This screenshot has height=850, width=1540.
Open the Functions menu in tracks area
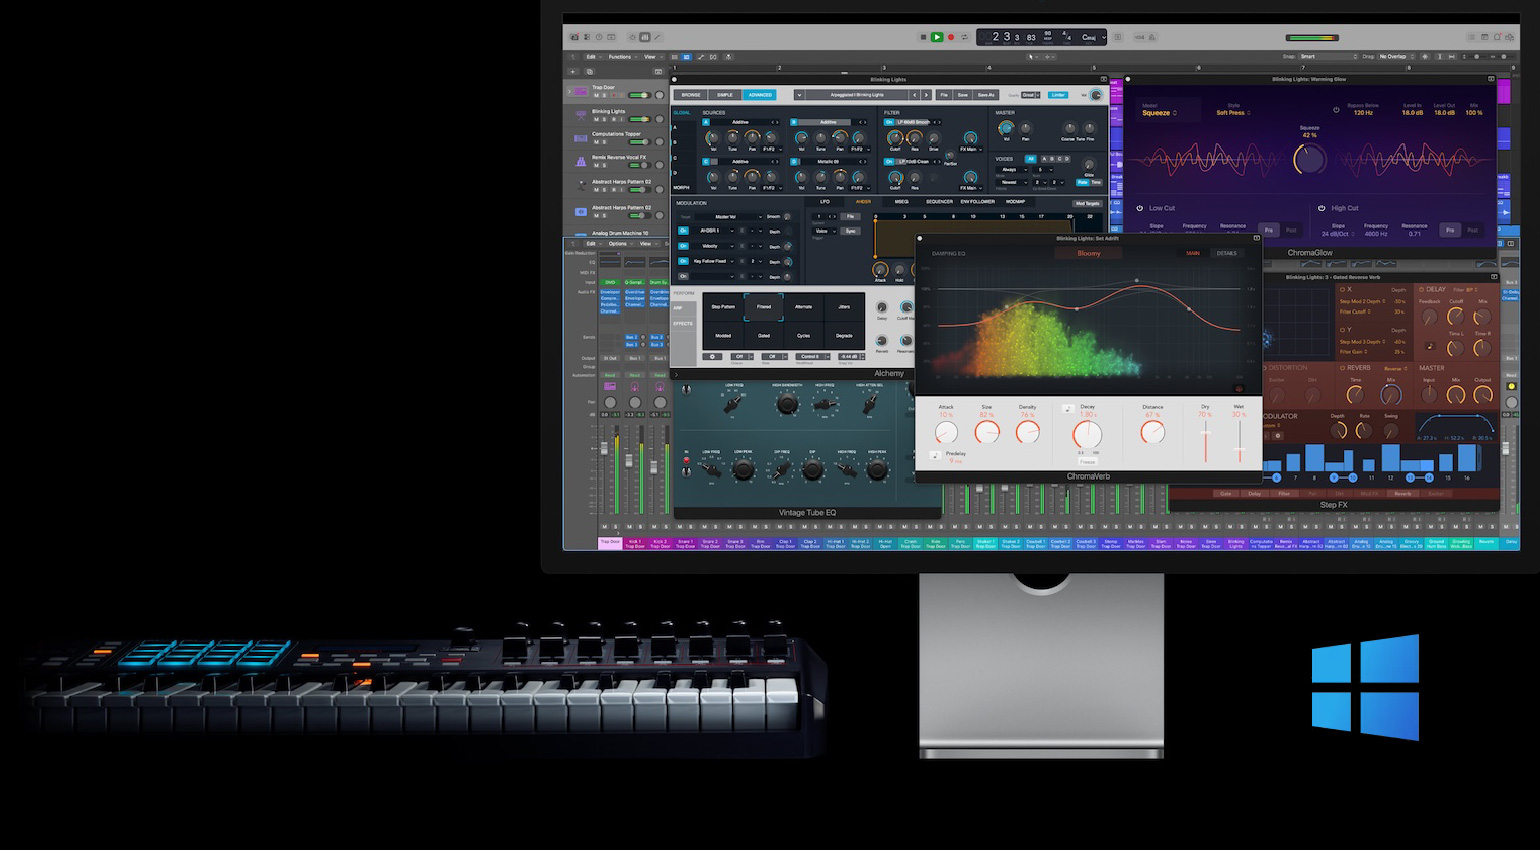(x=621, y=57)
